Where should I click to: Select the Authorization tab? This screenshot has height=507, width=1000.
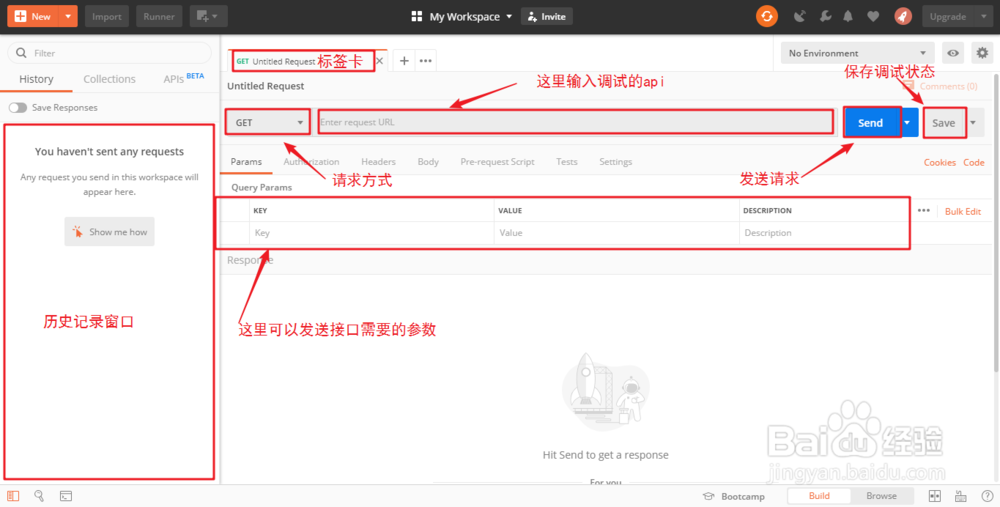click(x=311, y=162)
